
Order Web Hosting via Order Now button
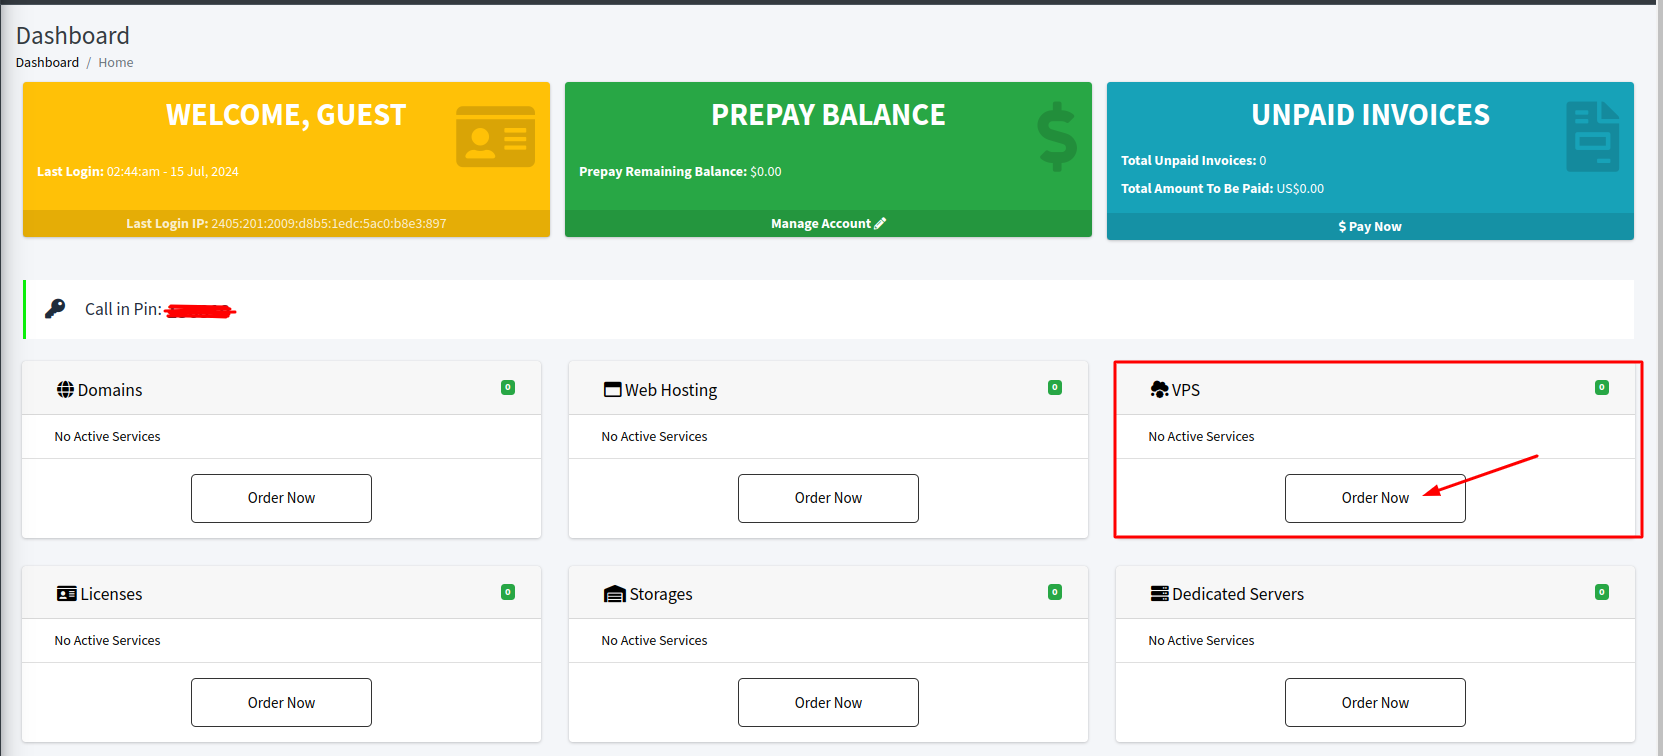[x=828, y=498]
